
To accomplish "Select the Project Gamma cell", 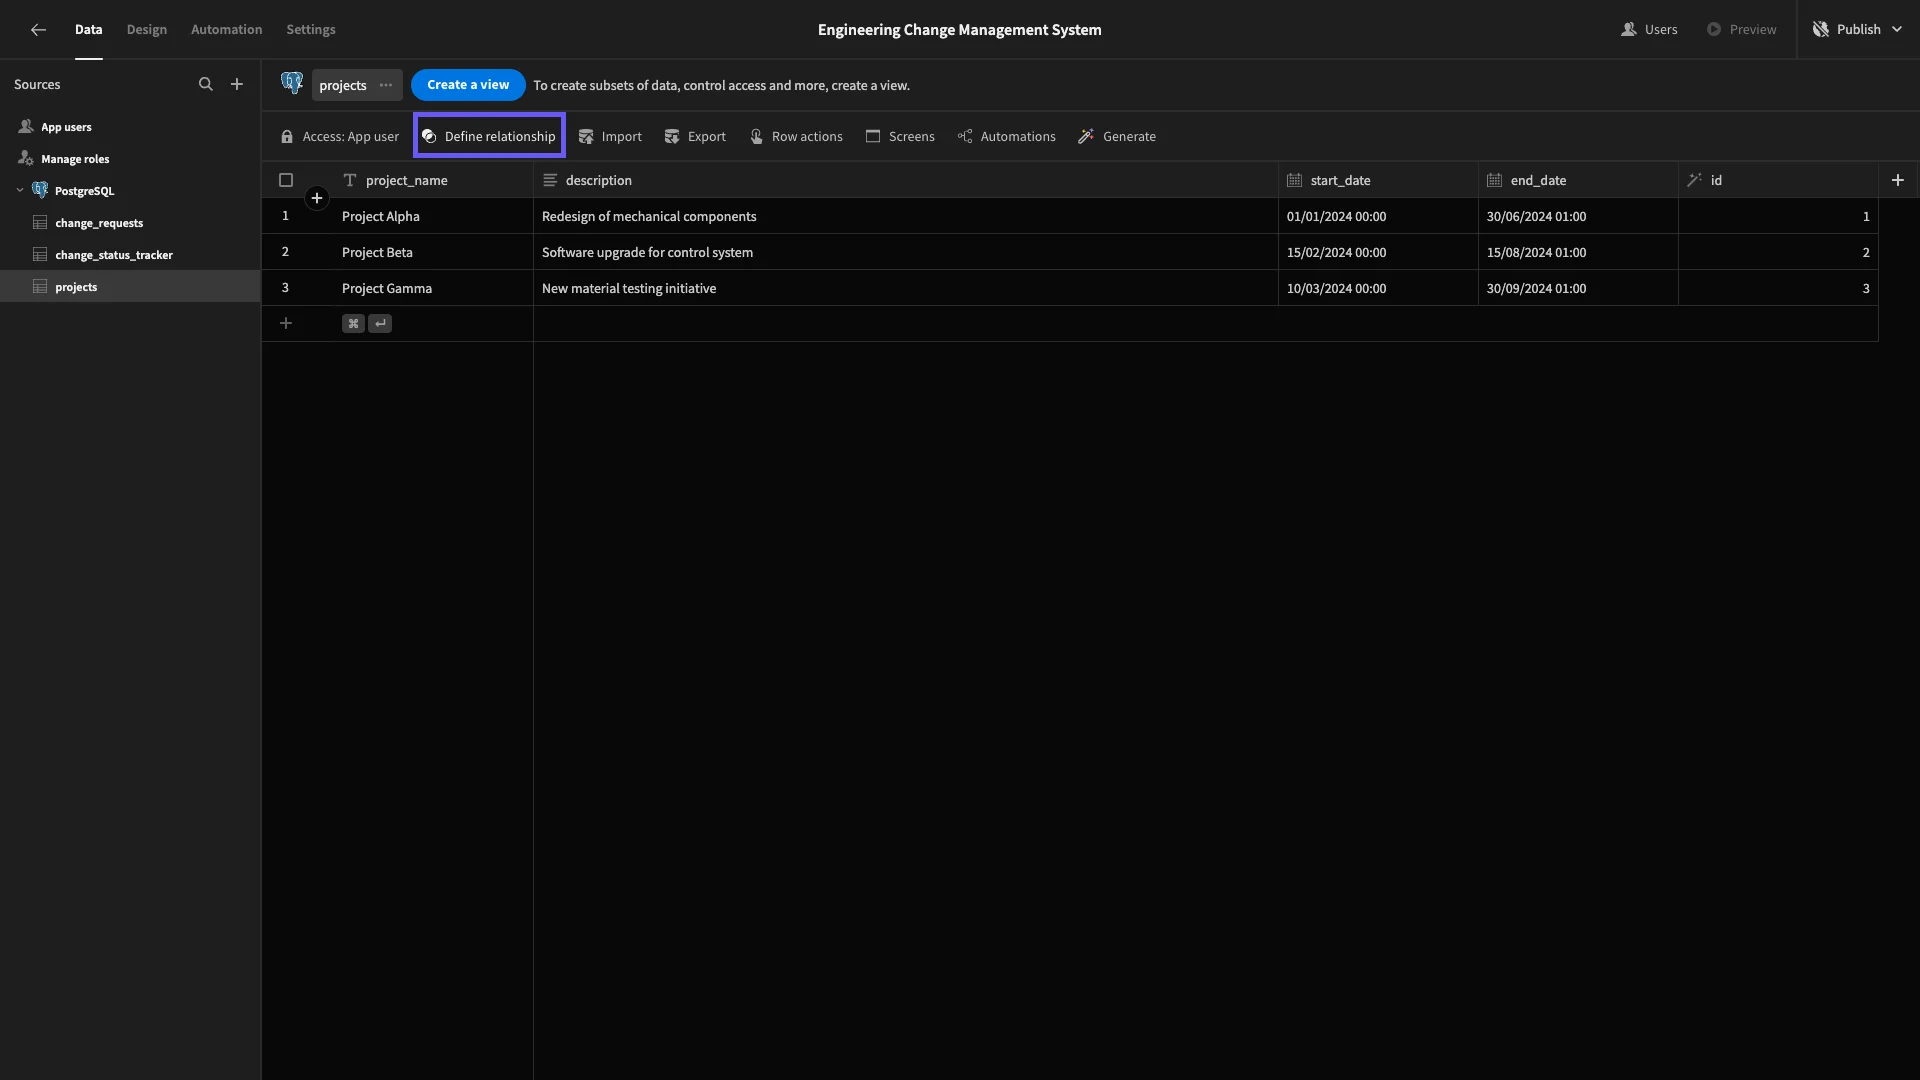I will point(432,288).
